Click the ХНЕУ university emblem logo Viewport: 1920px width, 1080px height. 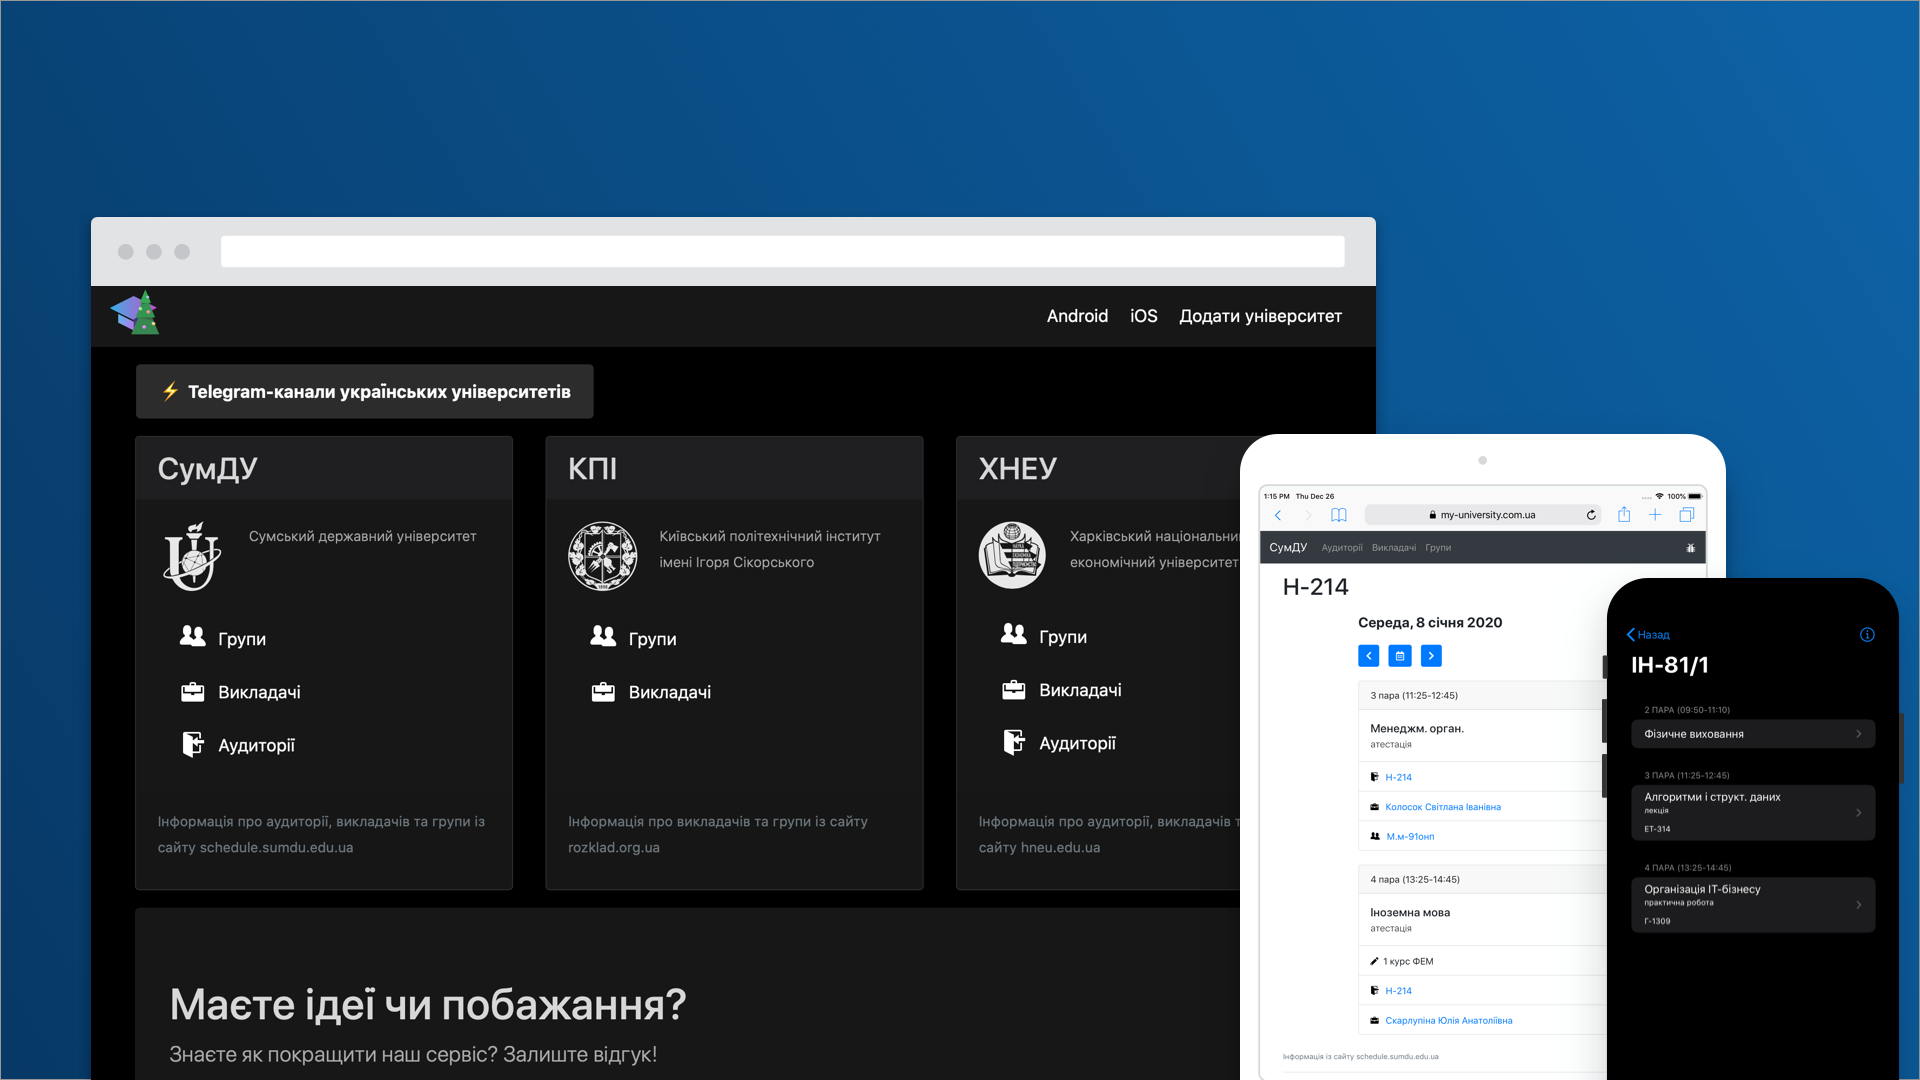[x=1012, y=555]
